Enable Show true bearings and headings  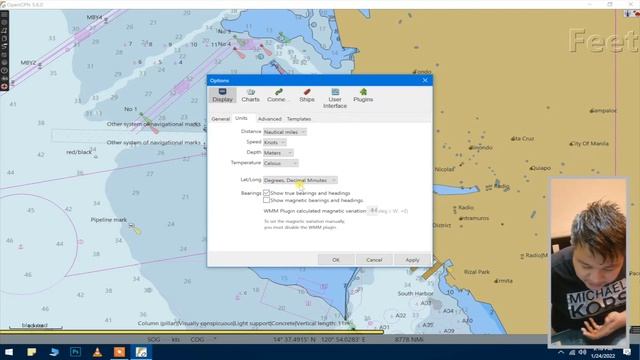tap(267, 193)
